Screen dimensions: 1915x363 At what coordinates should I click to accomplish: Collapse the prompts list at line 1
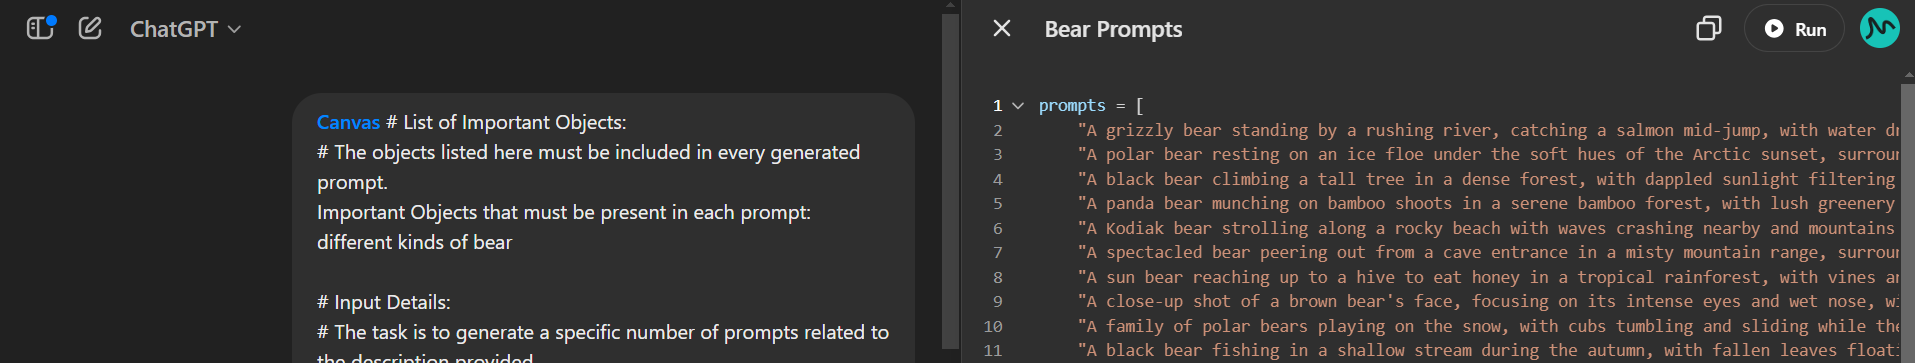tap(1018, 105)
